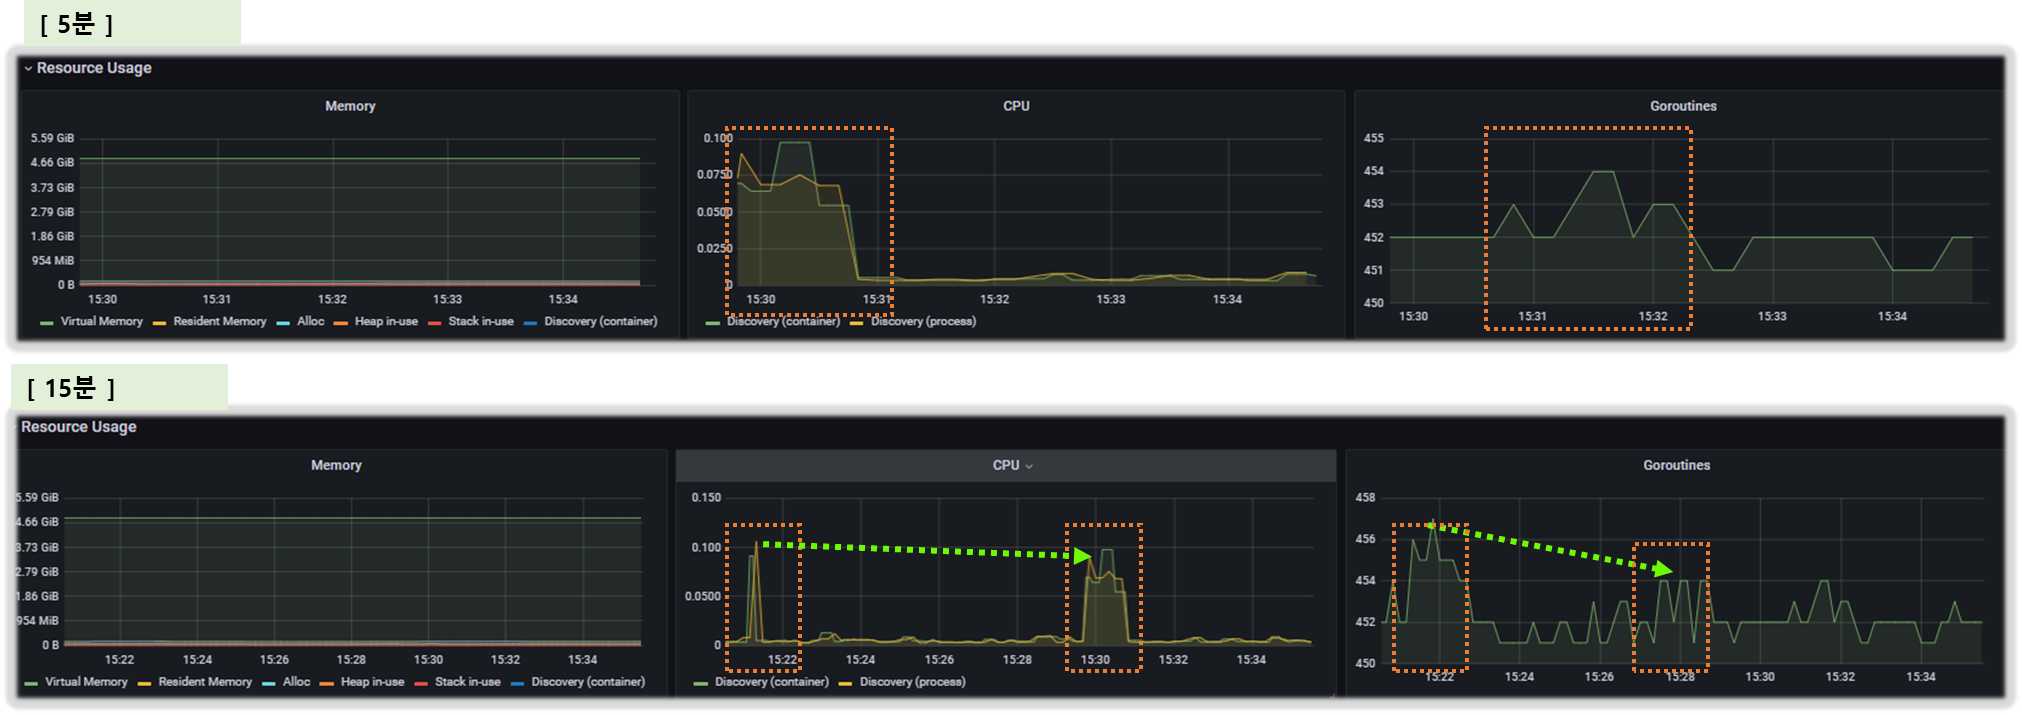2022x715 pixels.
Task: Click Resource Usage row title in 15분 dashboard
Action: point(79,427)
